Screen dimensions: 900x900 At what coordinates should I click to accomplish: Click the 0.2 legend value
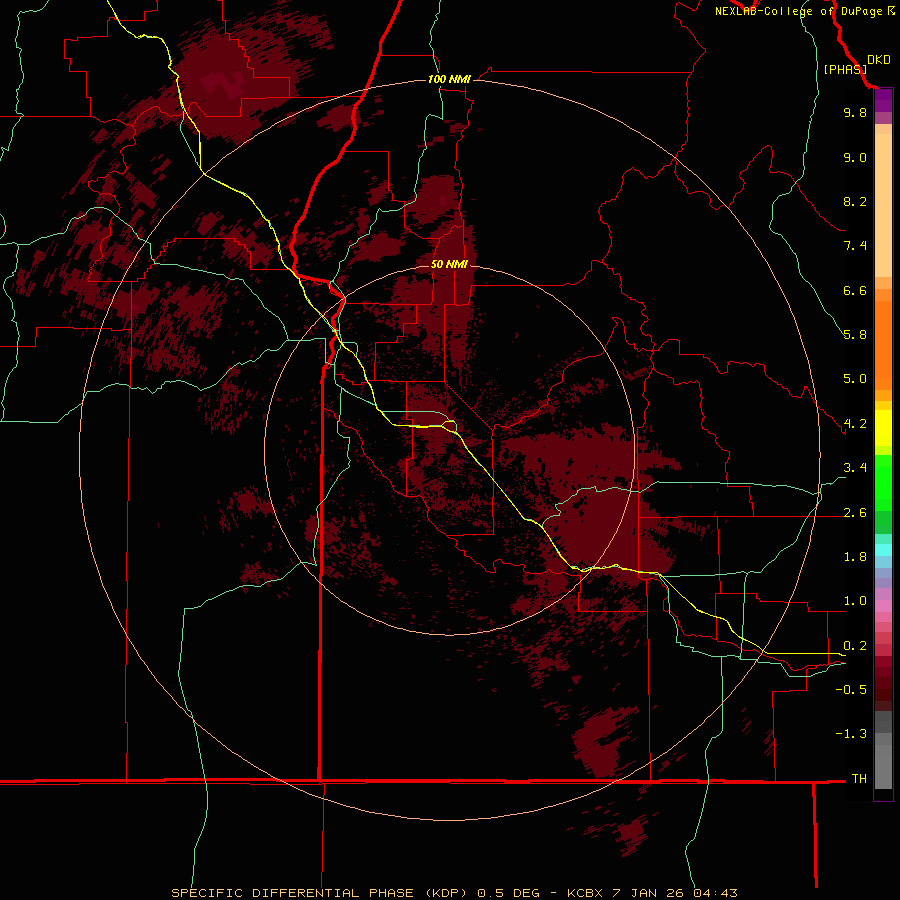point(855,646)
